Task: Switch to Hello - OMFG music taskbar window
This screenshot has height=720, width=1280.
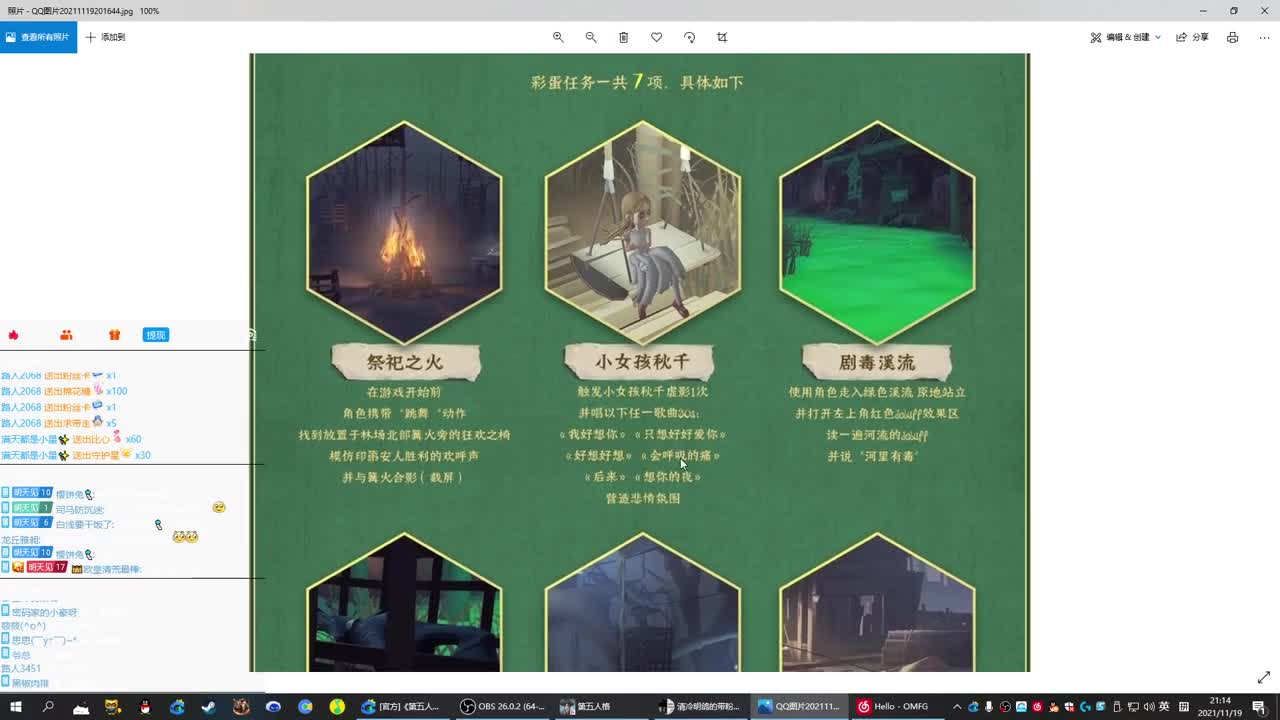Action: coord(897,706)
